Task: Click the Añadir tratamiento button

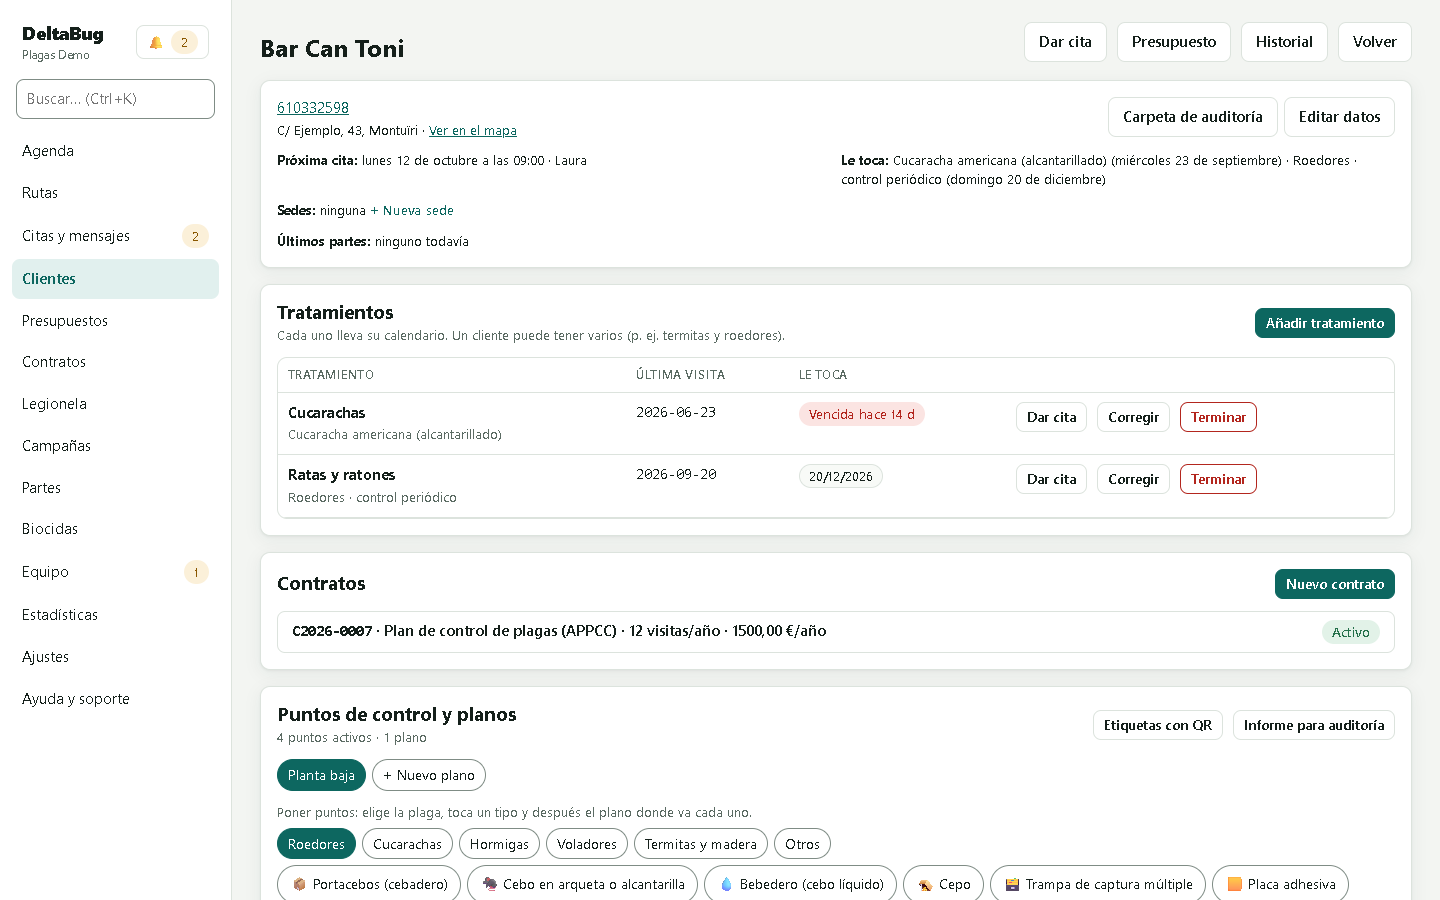Action: [x=1325, y=323]
